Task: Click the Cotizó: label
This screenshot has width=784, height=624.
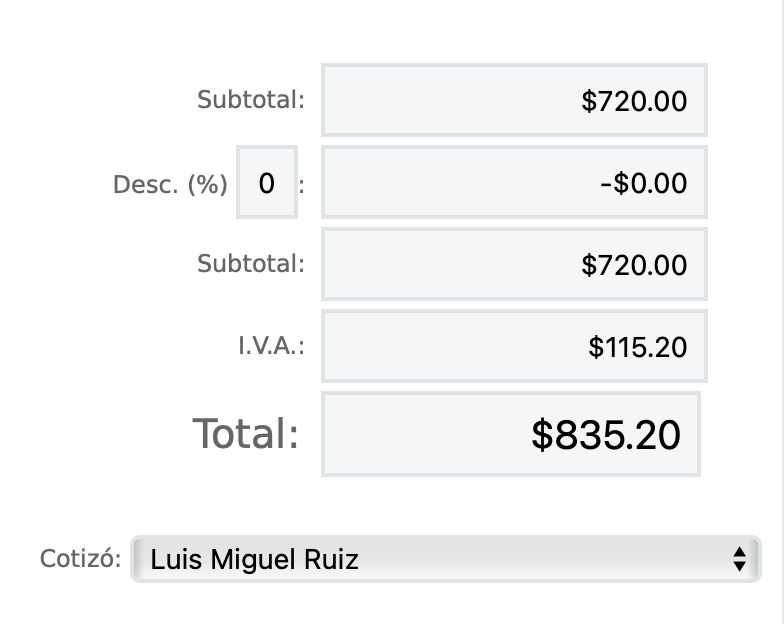Action: pyautogui.click(x=80, y=558)
